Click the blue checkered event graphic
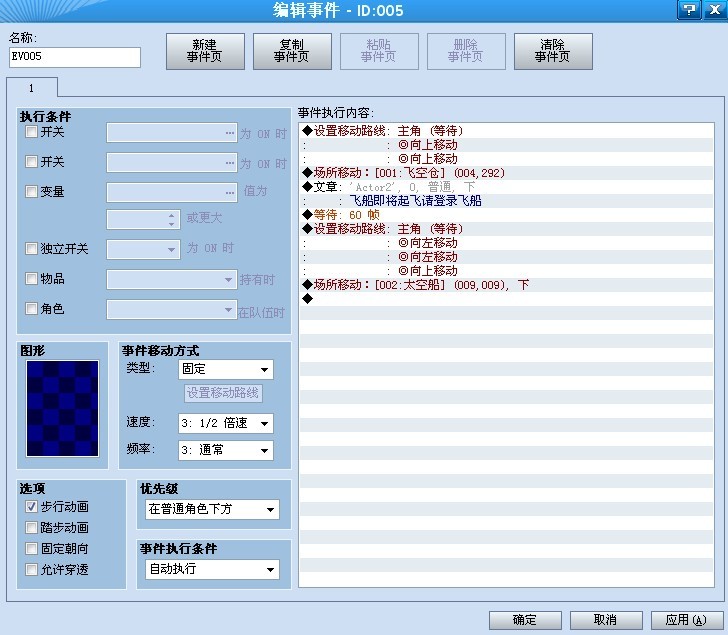Viewport: 728px width, 635px height. pyautogui.click(x=62, y=408)
